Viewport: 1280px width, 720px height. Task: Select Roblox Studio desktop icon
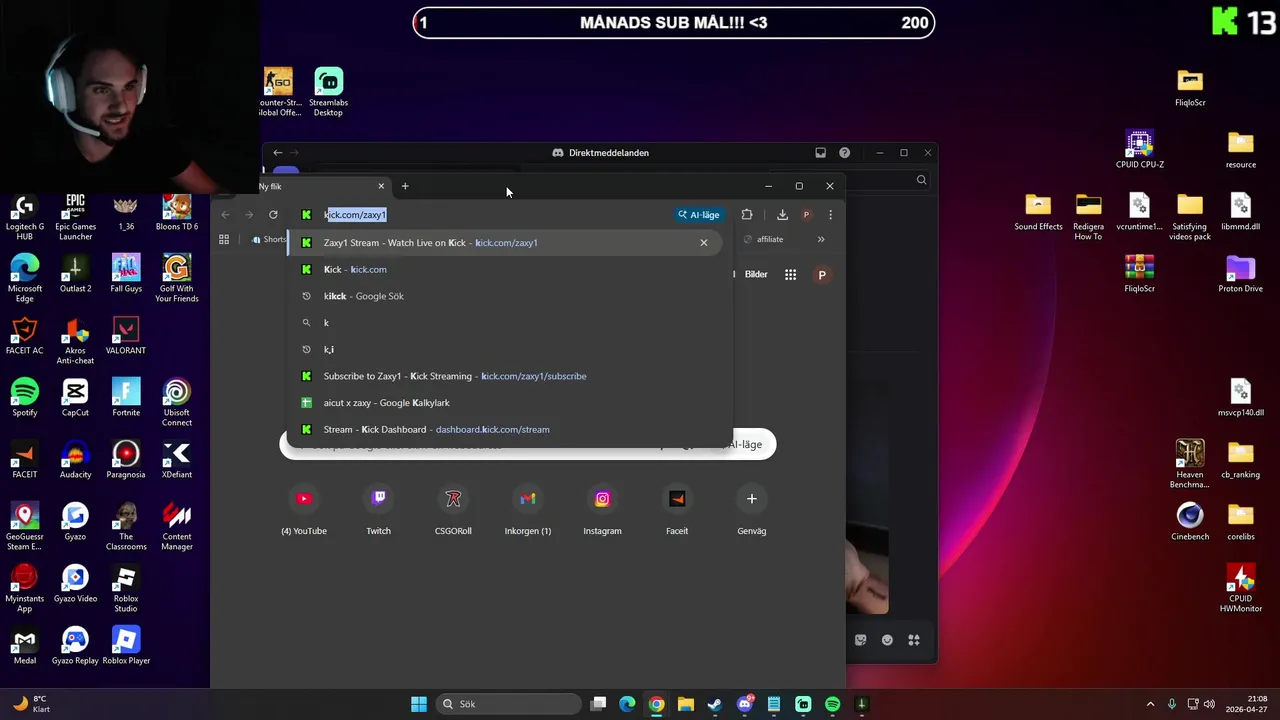[x=126, y=589]
